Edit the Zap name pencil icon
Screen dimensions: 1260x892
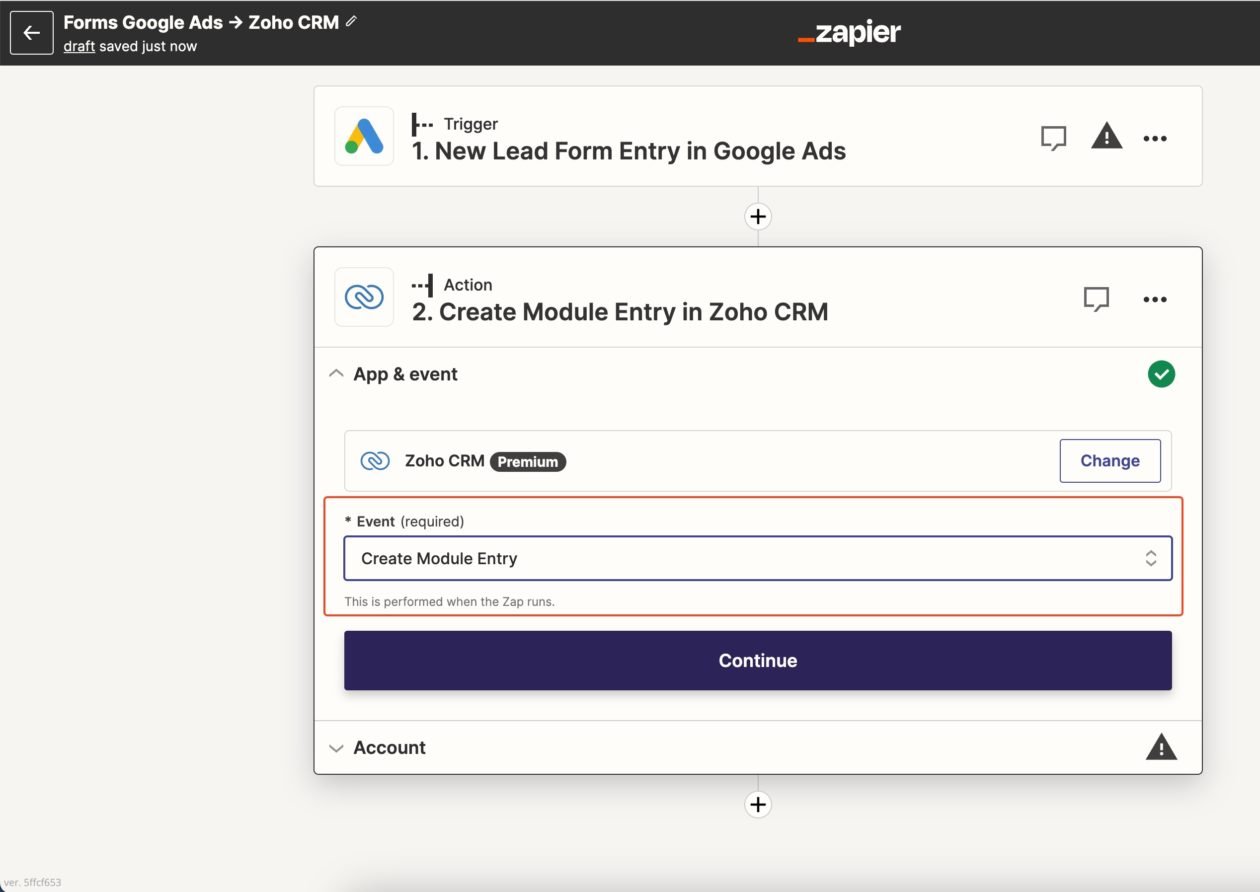pyautogui.click(x=351, y=22)
